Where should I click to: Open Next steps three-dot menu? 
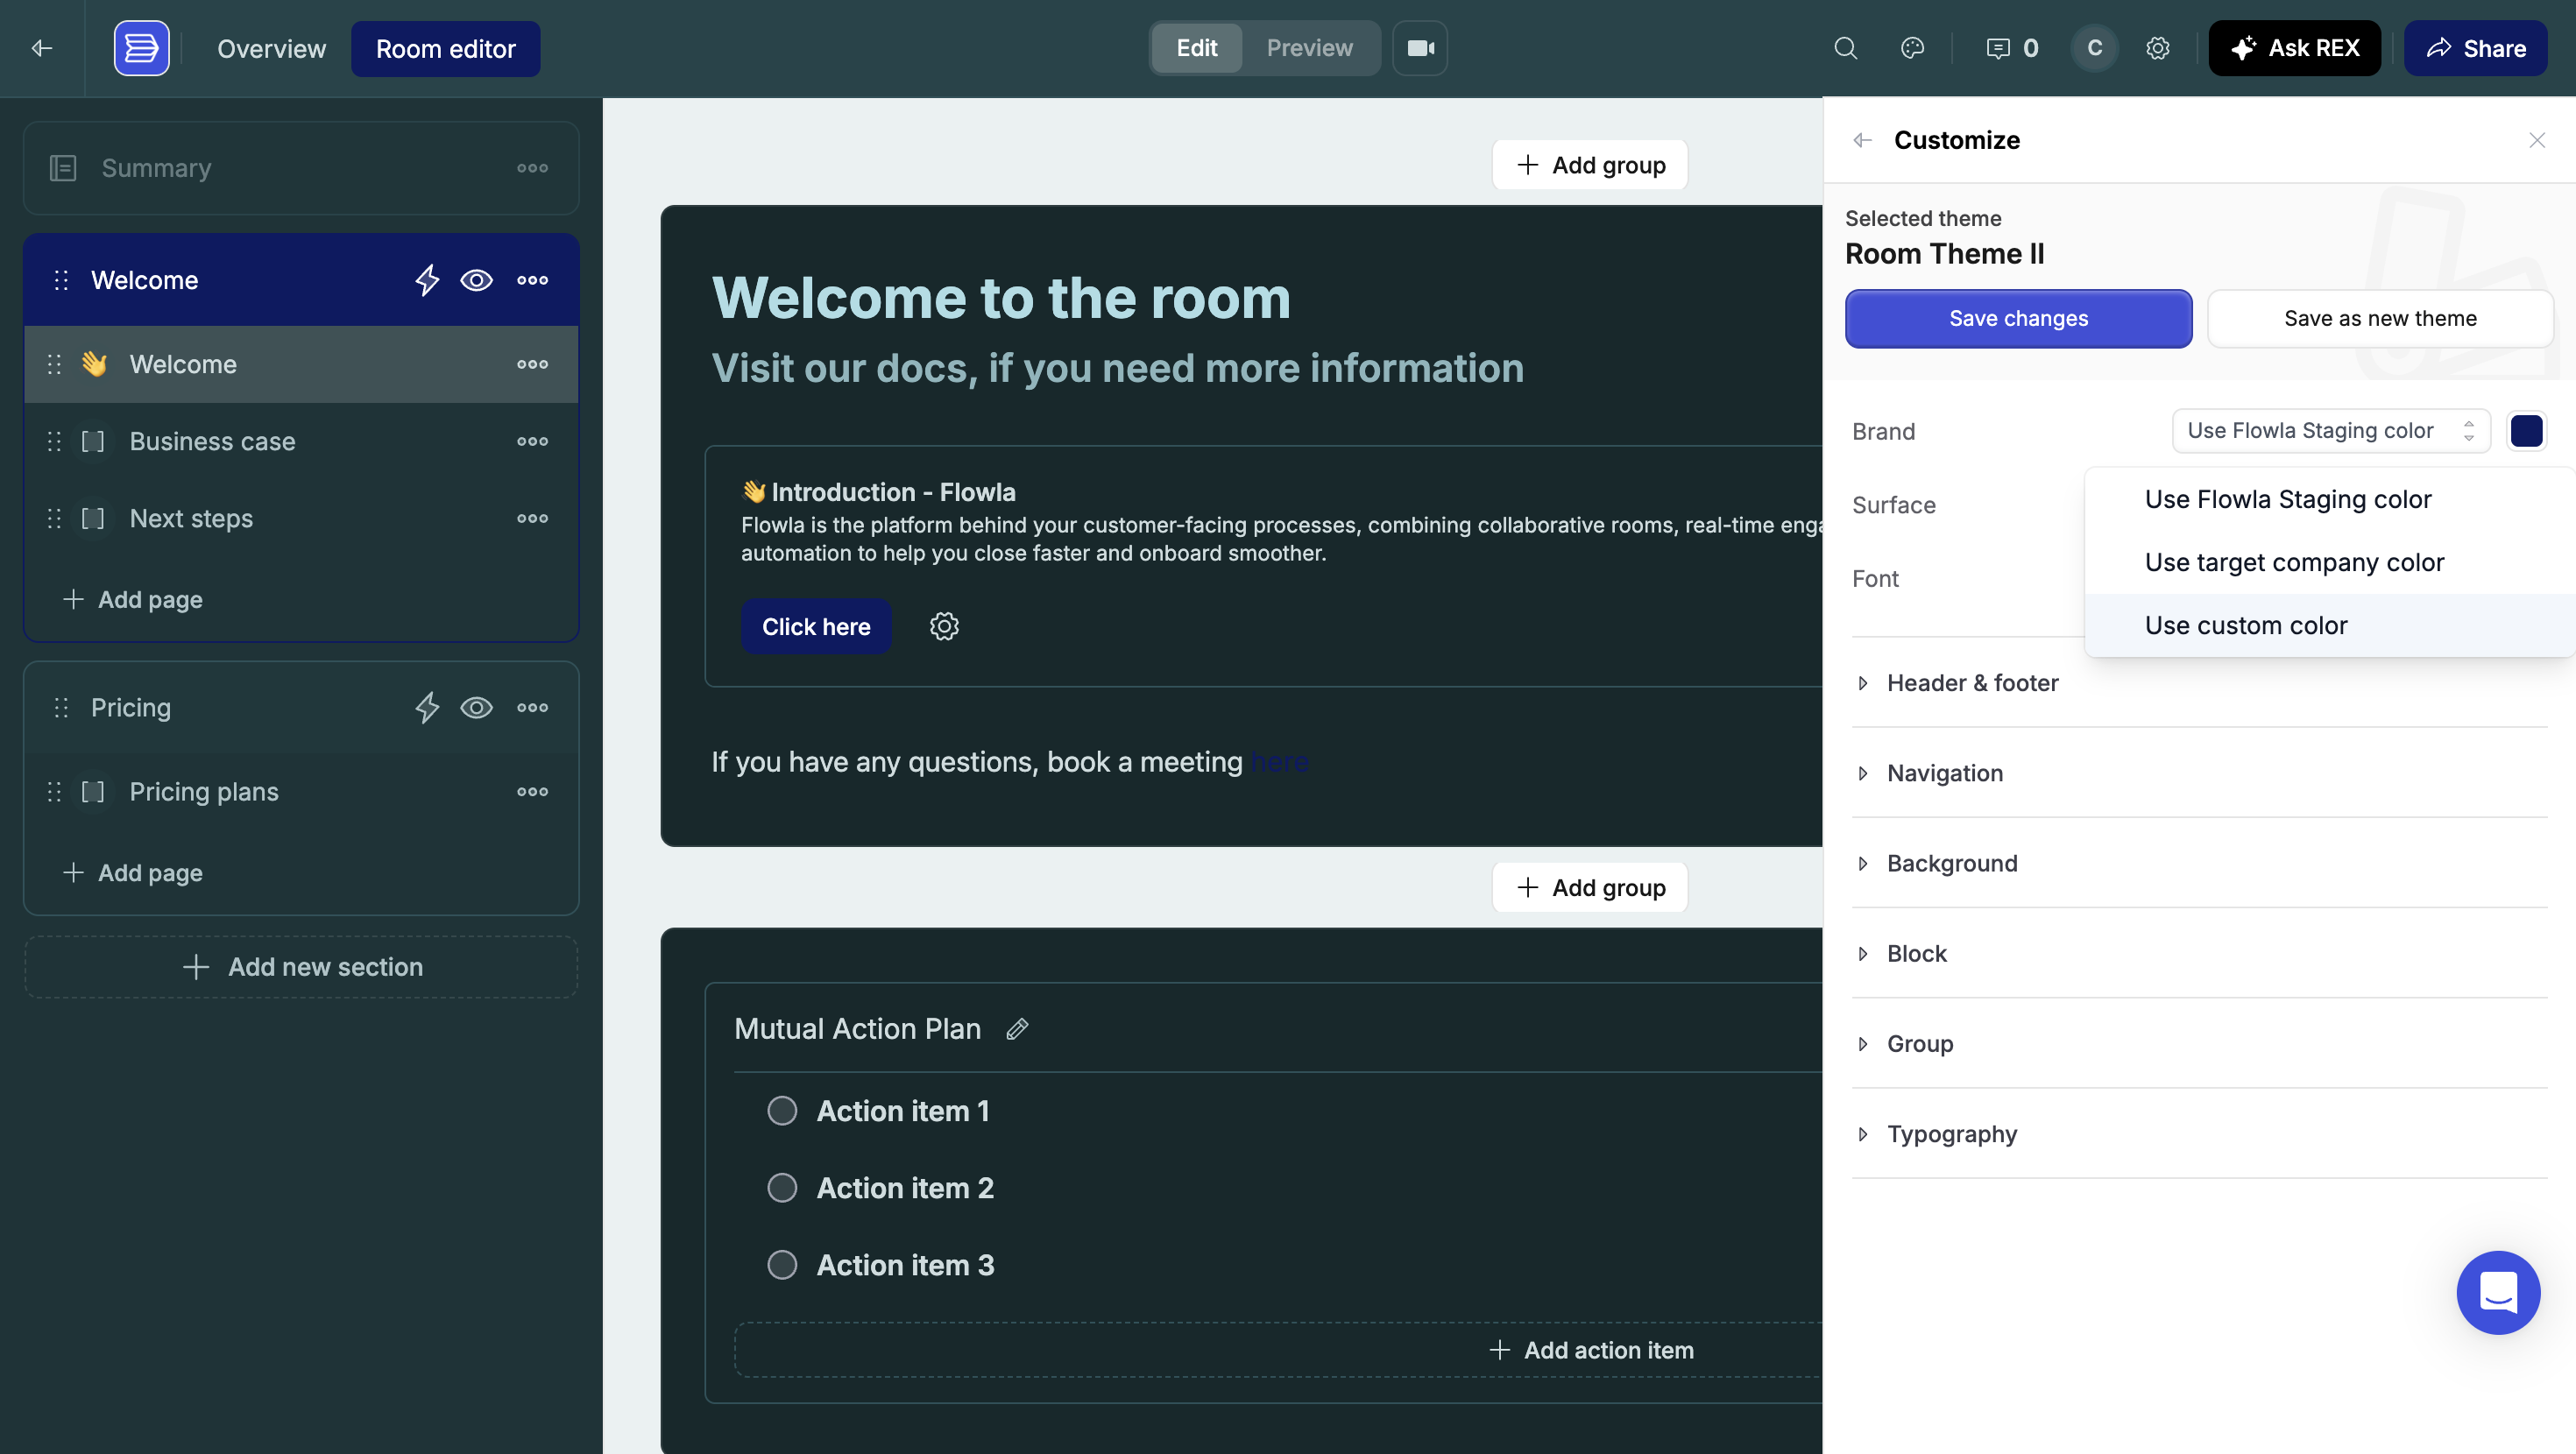point(532,518)
